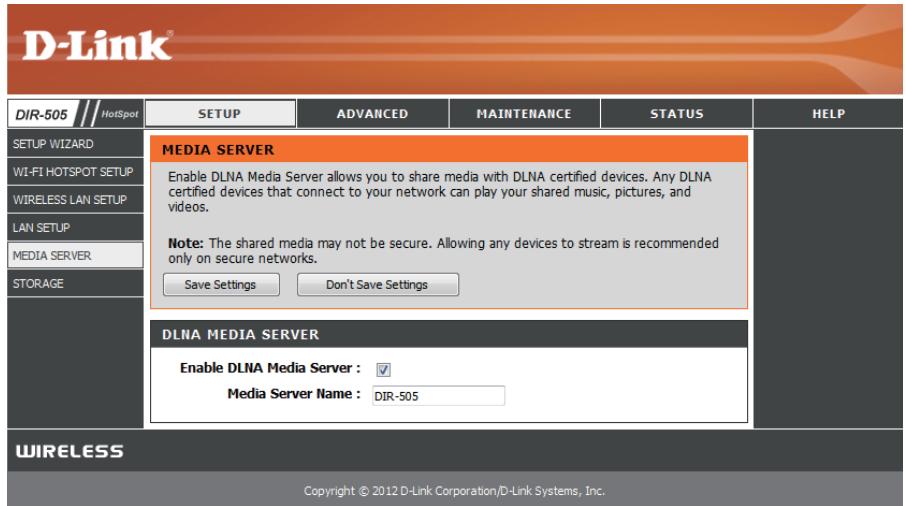Viewport: 906px width, 506px height.
Task: Go to the STATUS tab
Action: [677, 114]
